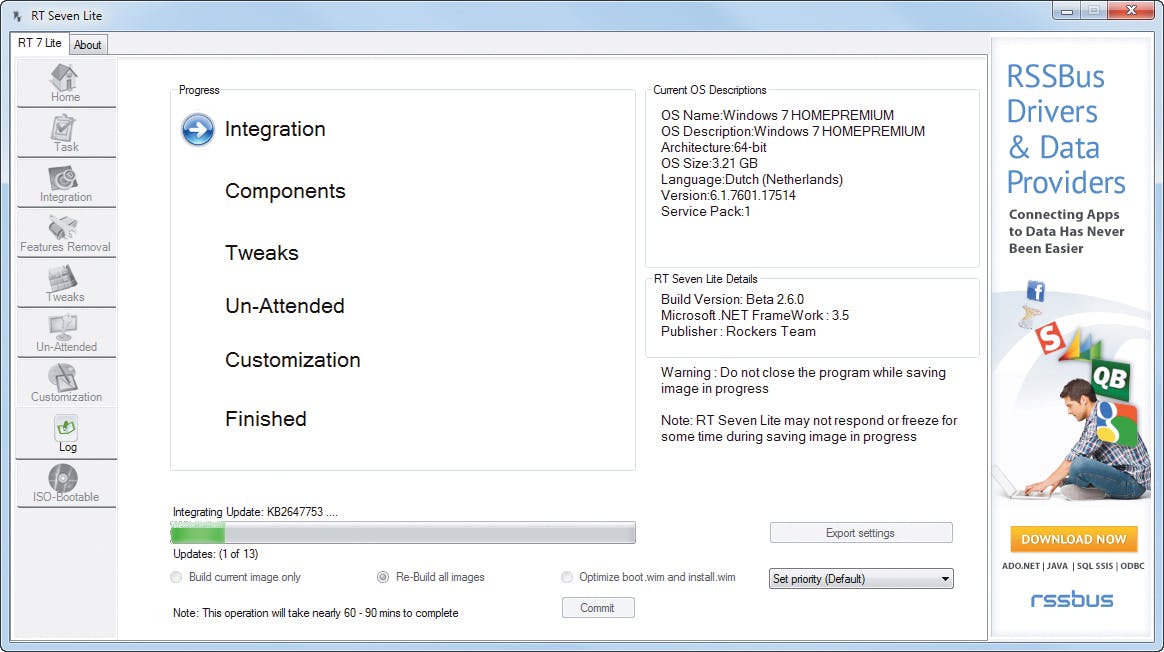Viewport: 1164px width, 652px height.
Task: Close the RT Seven Lite window
Action: click(1131, 10)
